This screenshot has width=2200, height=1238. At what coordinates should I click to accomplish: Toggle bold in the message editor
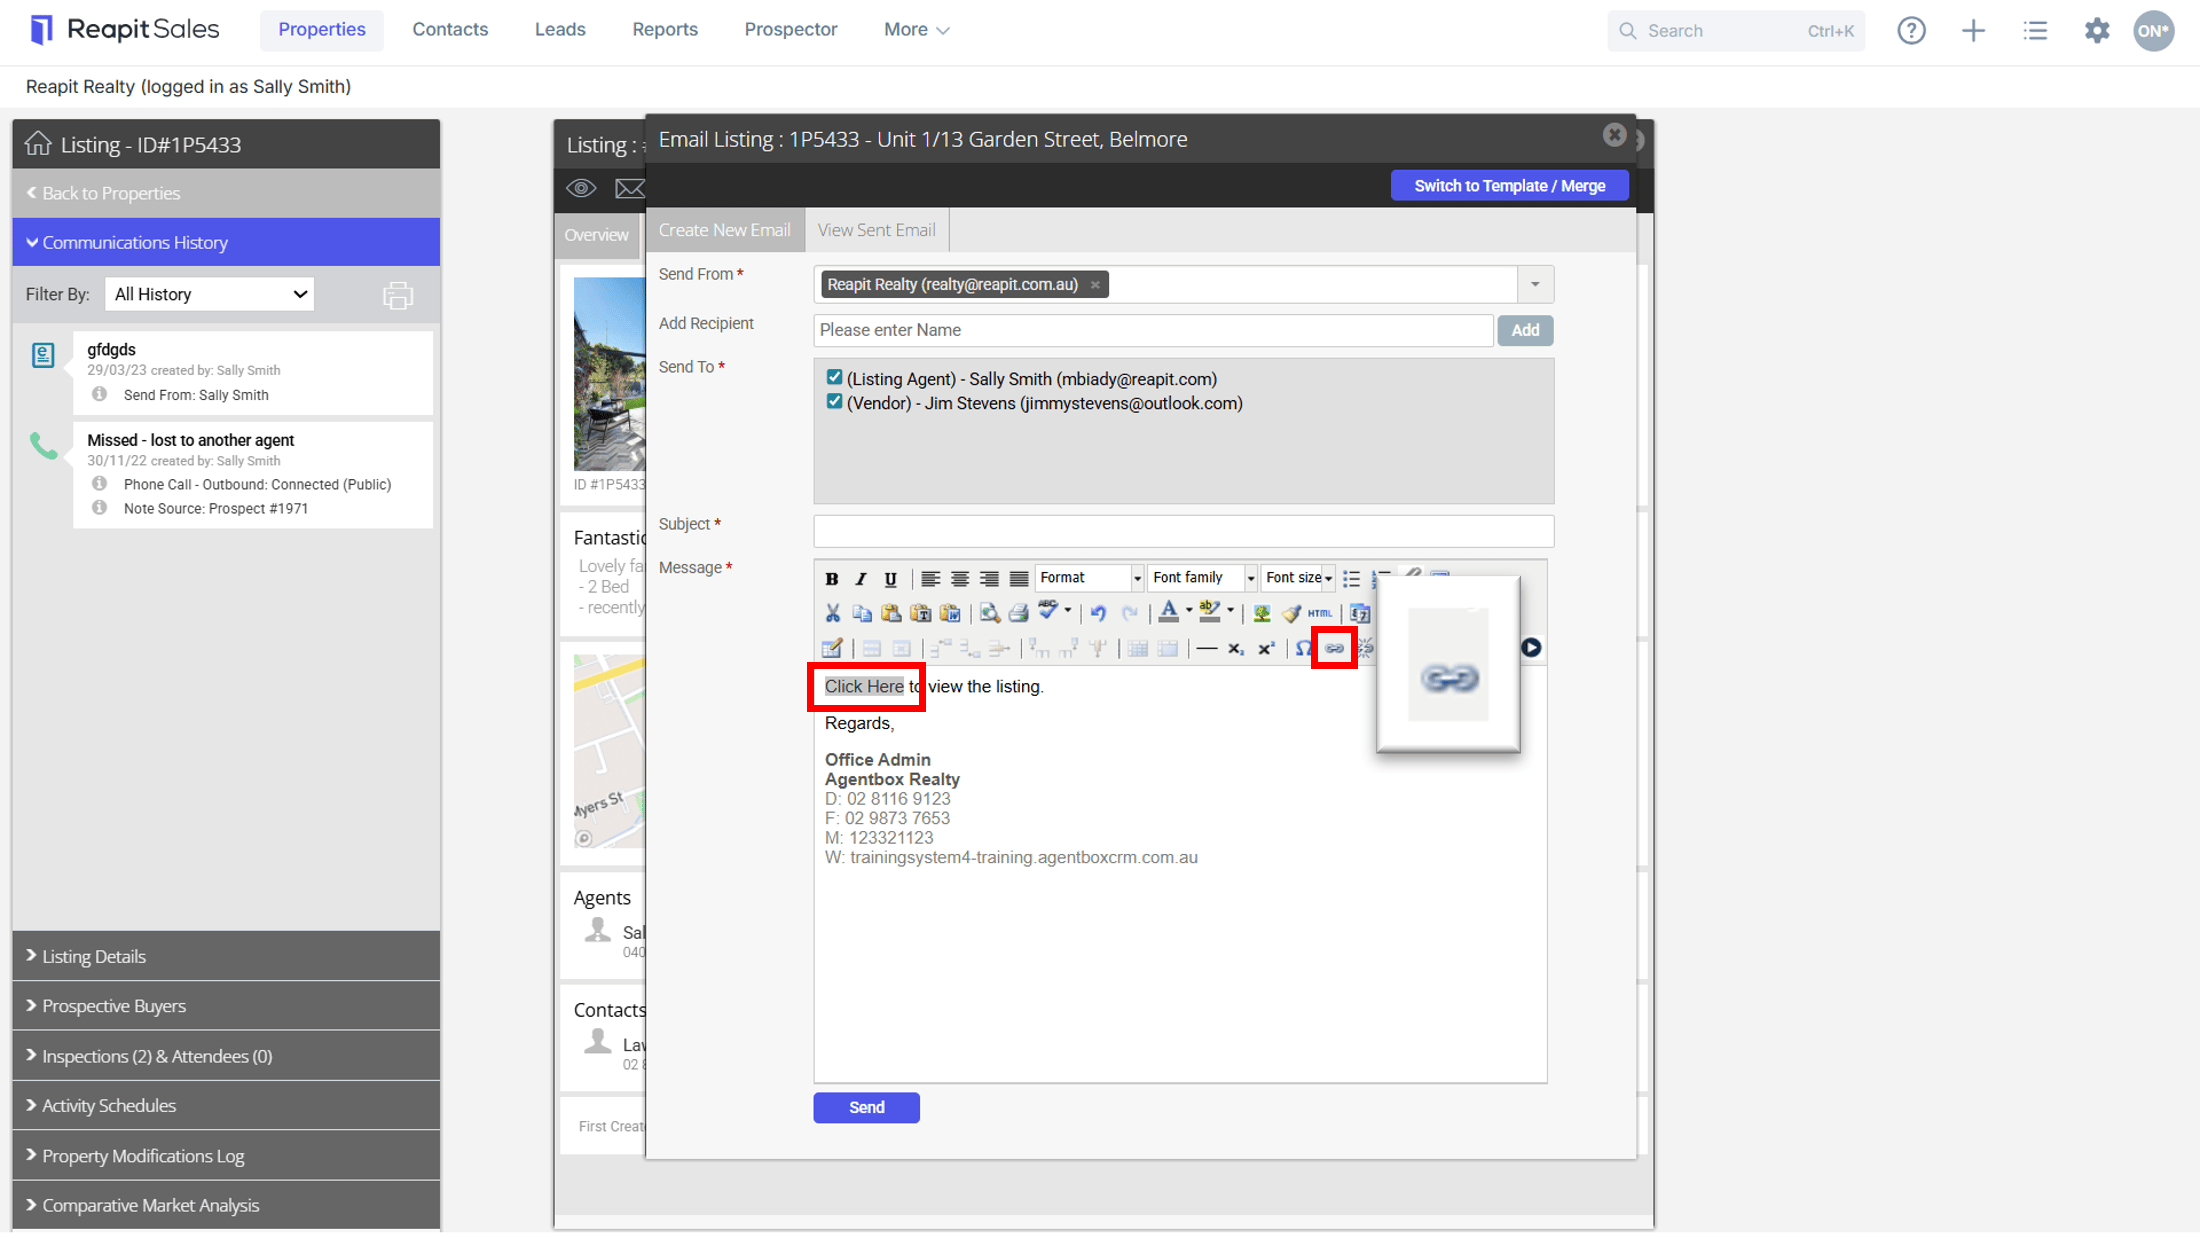(x=831, y=579)
